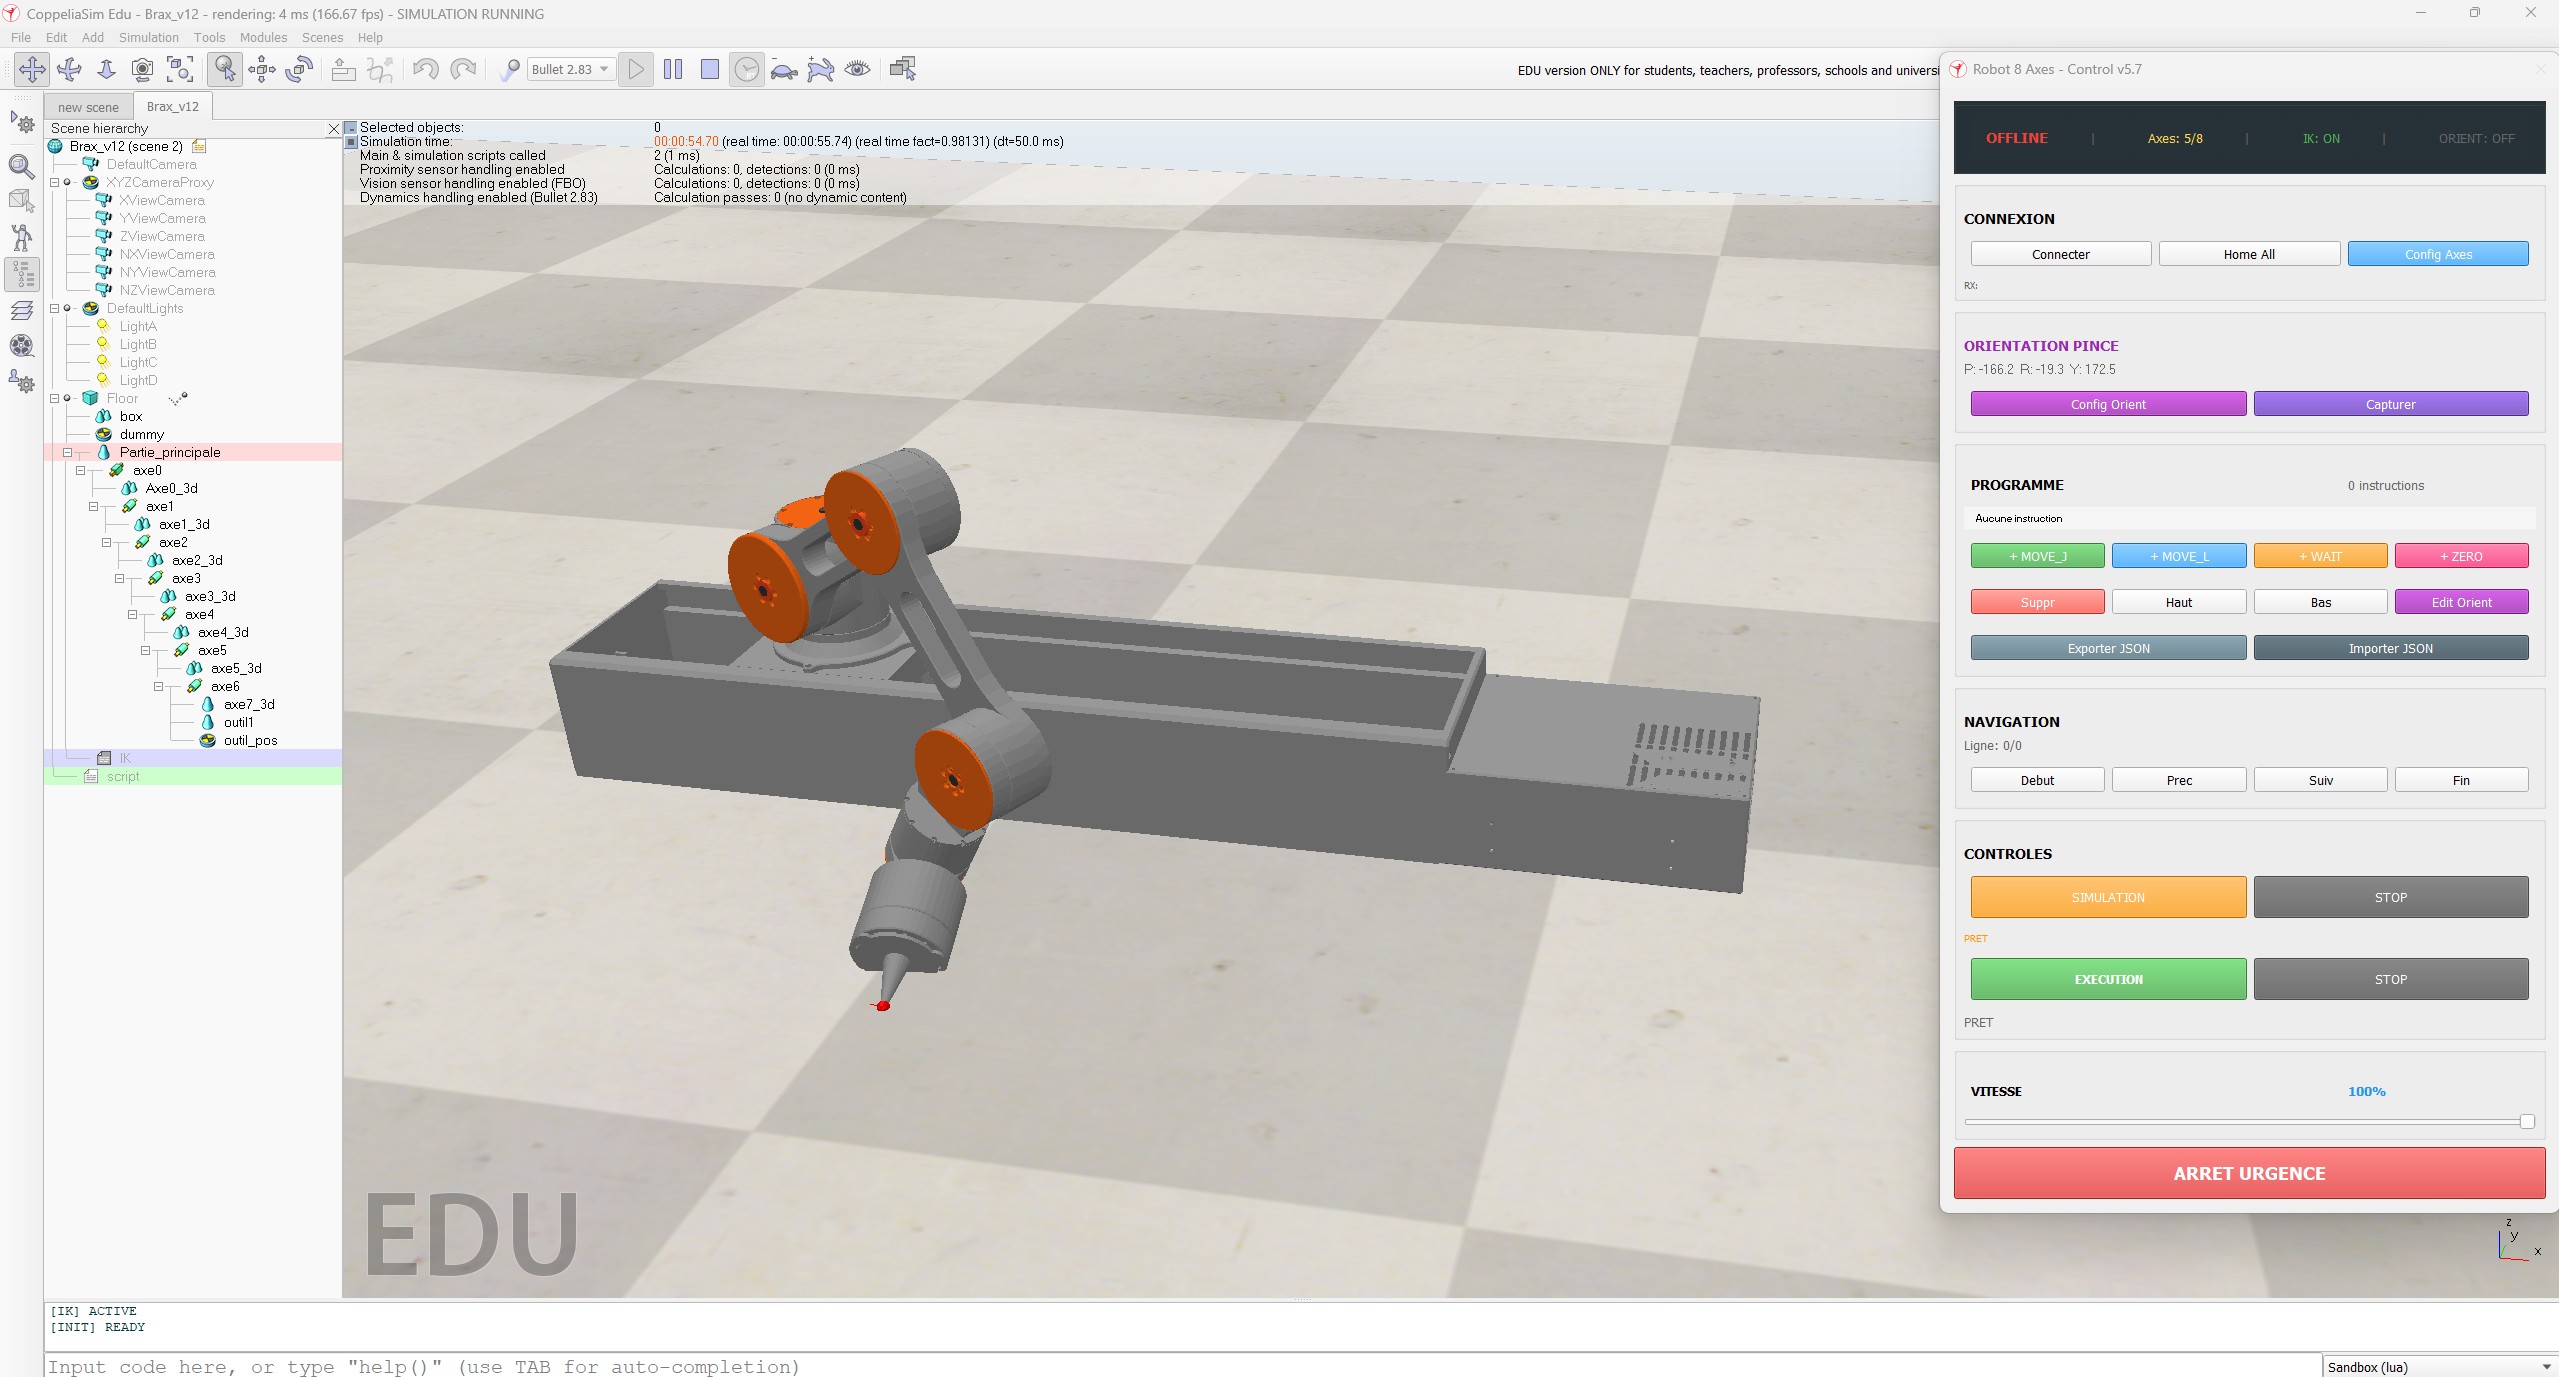Click the start simulation play button
Screen dimensions: 2559x1377
[x=636, y=69]
